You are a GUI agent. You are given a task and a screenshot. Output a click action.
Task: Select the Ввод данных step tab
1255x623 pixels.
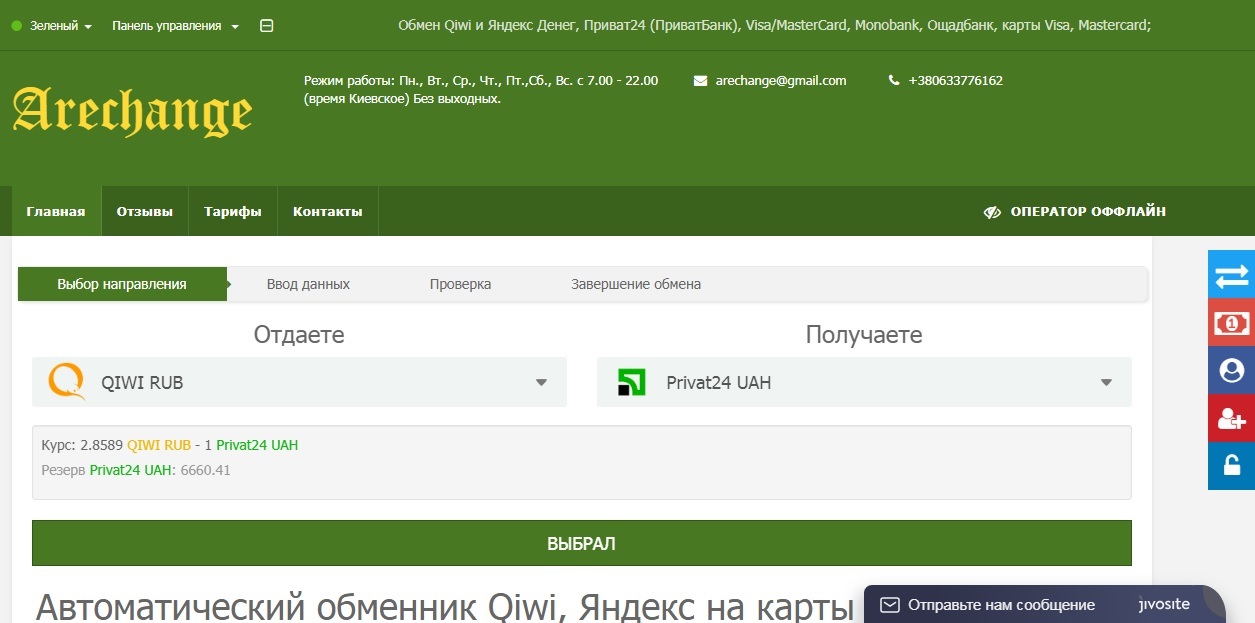click(x=308, y=284)
